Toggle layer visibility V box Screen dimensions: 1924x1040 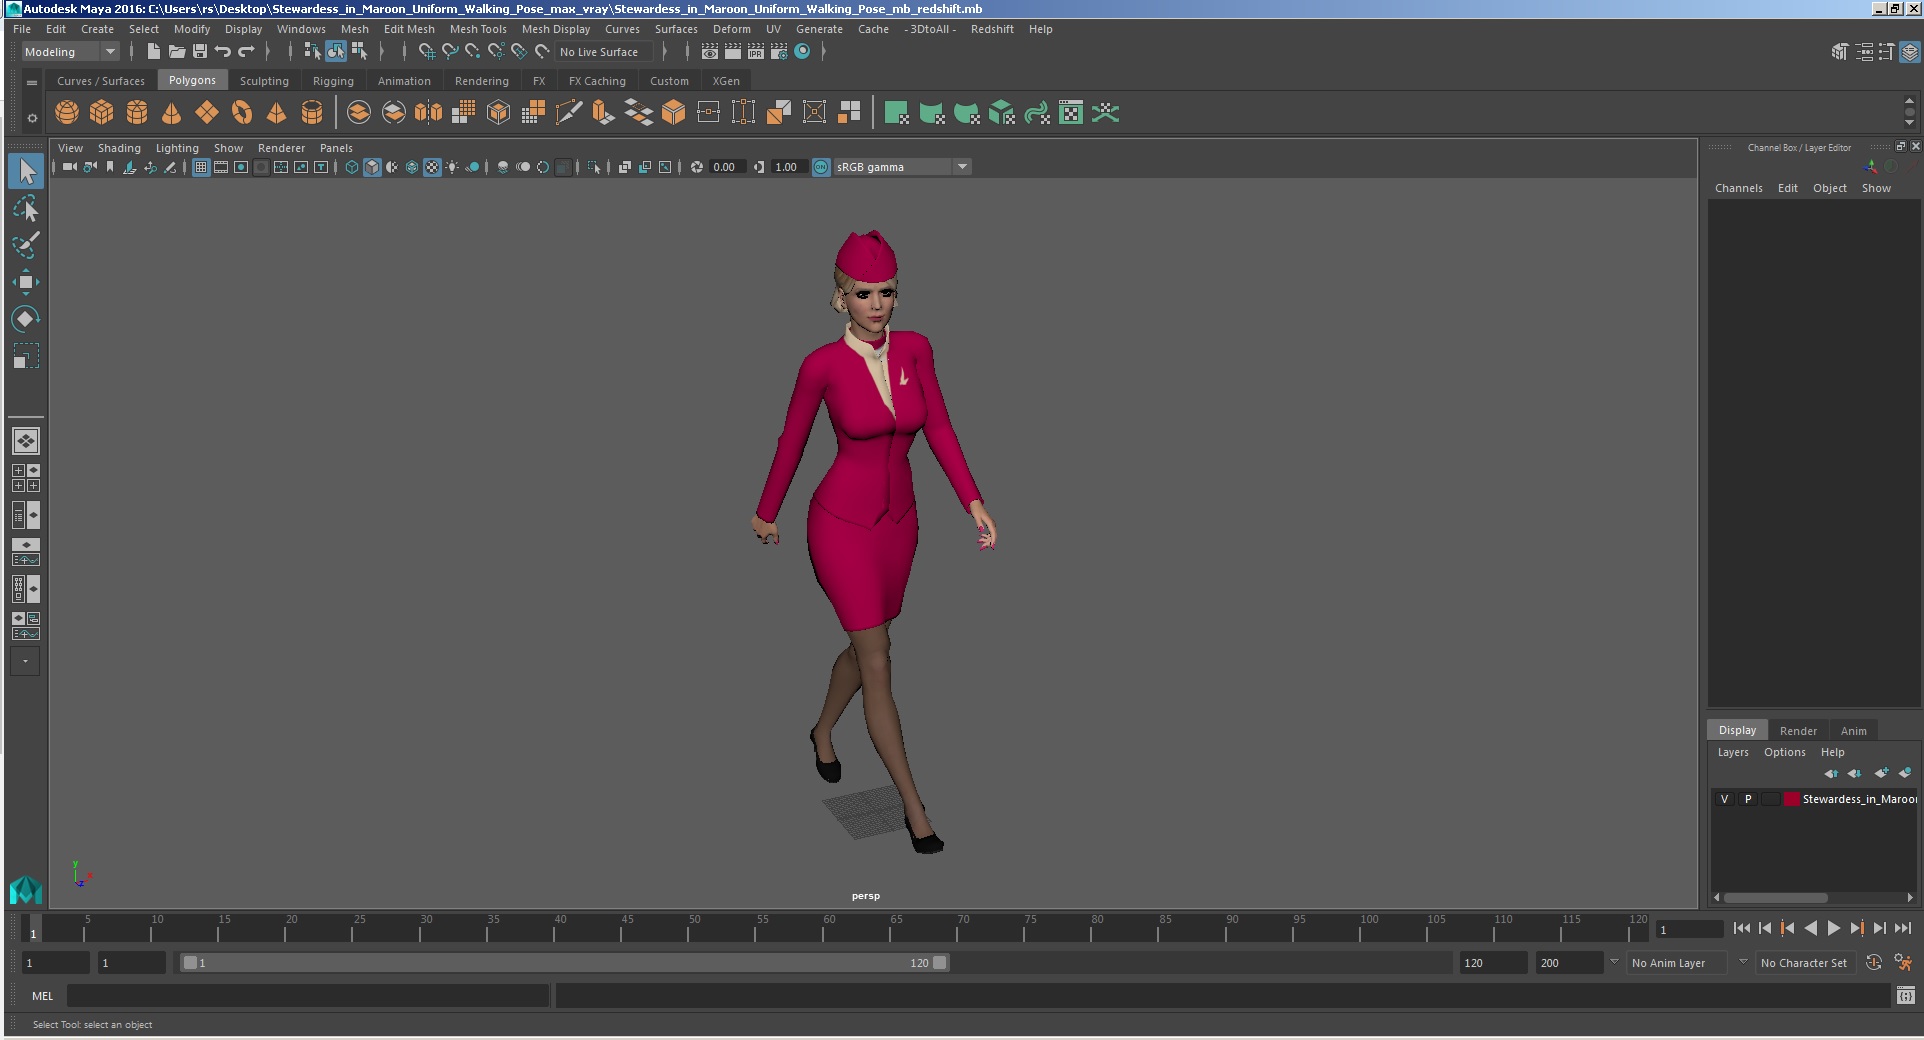click(x=1724, y=799)
